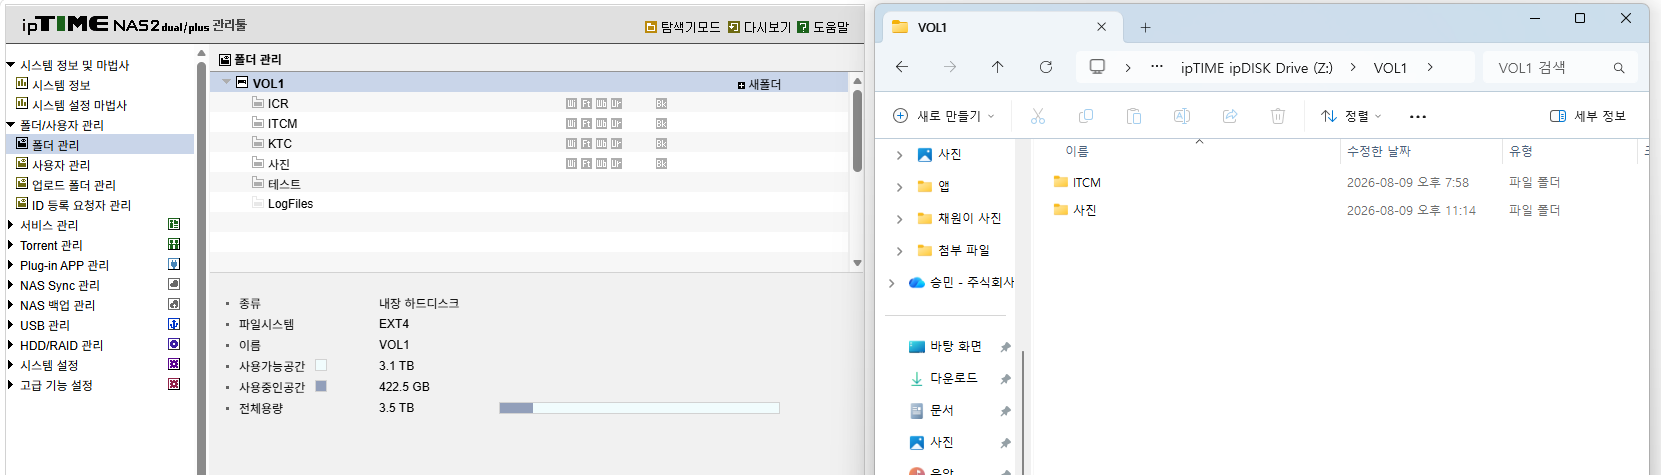1661x475 pixels.
Task: Click the NAS Sync 관리 icon
Action: [x=174, y=285]
